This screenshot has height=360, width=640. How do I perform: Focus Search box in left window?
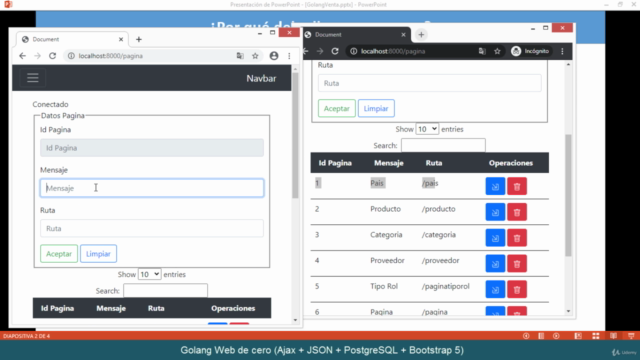tap(165, 291)
